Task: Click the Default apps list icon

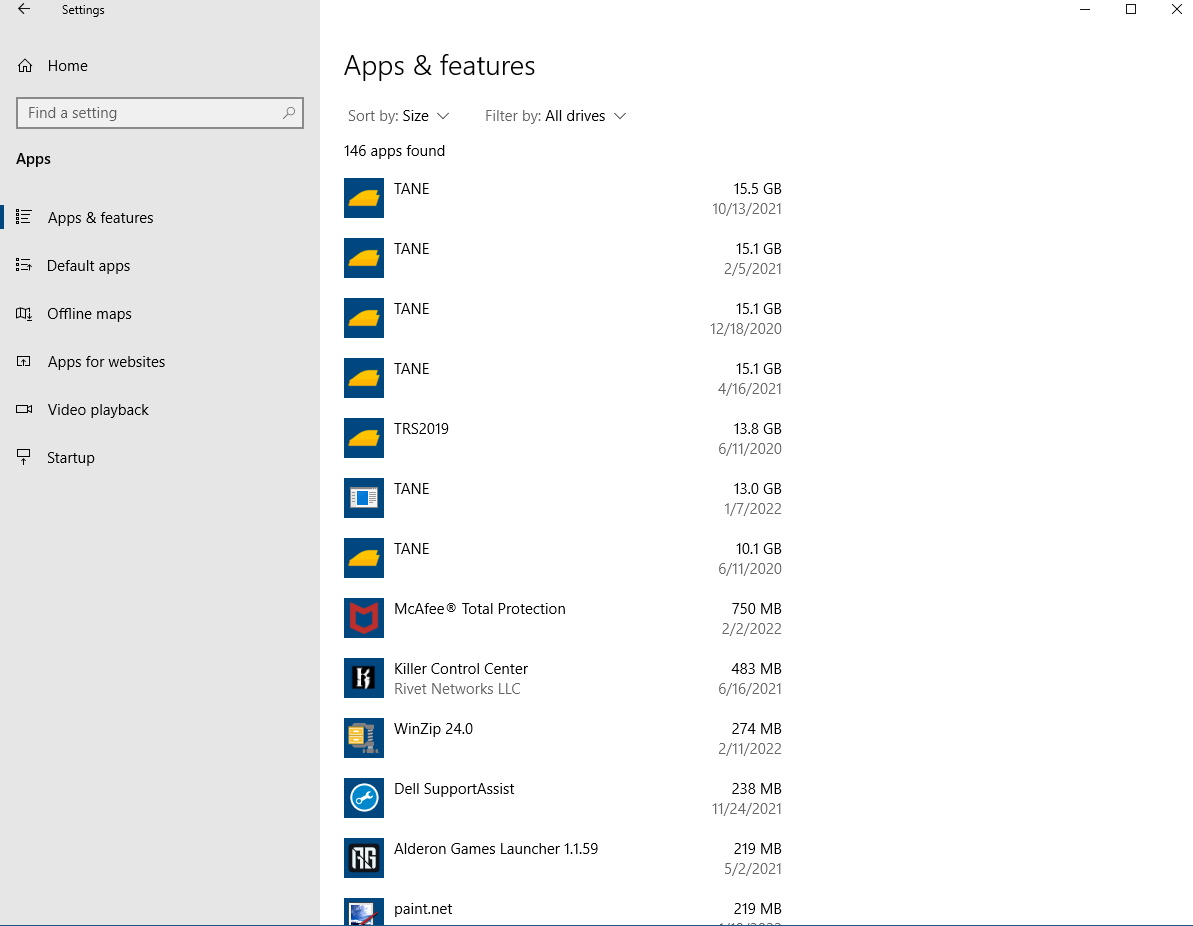Action: (24, 265)
